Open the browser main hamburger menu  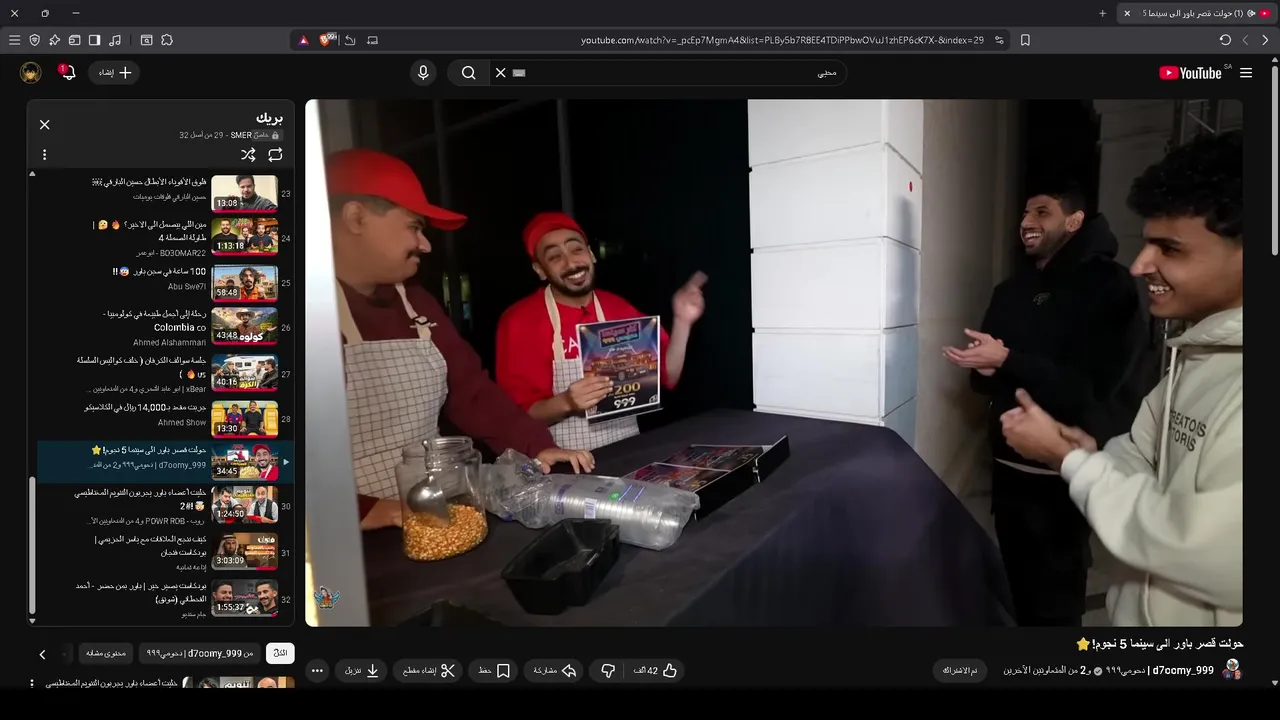tap(14, 40)
